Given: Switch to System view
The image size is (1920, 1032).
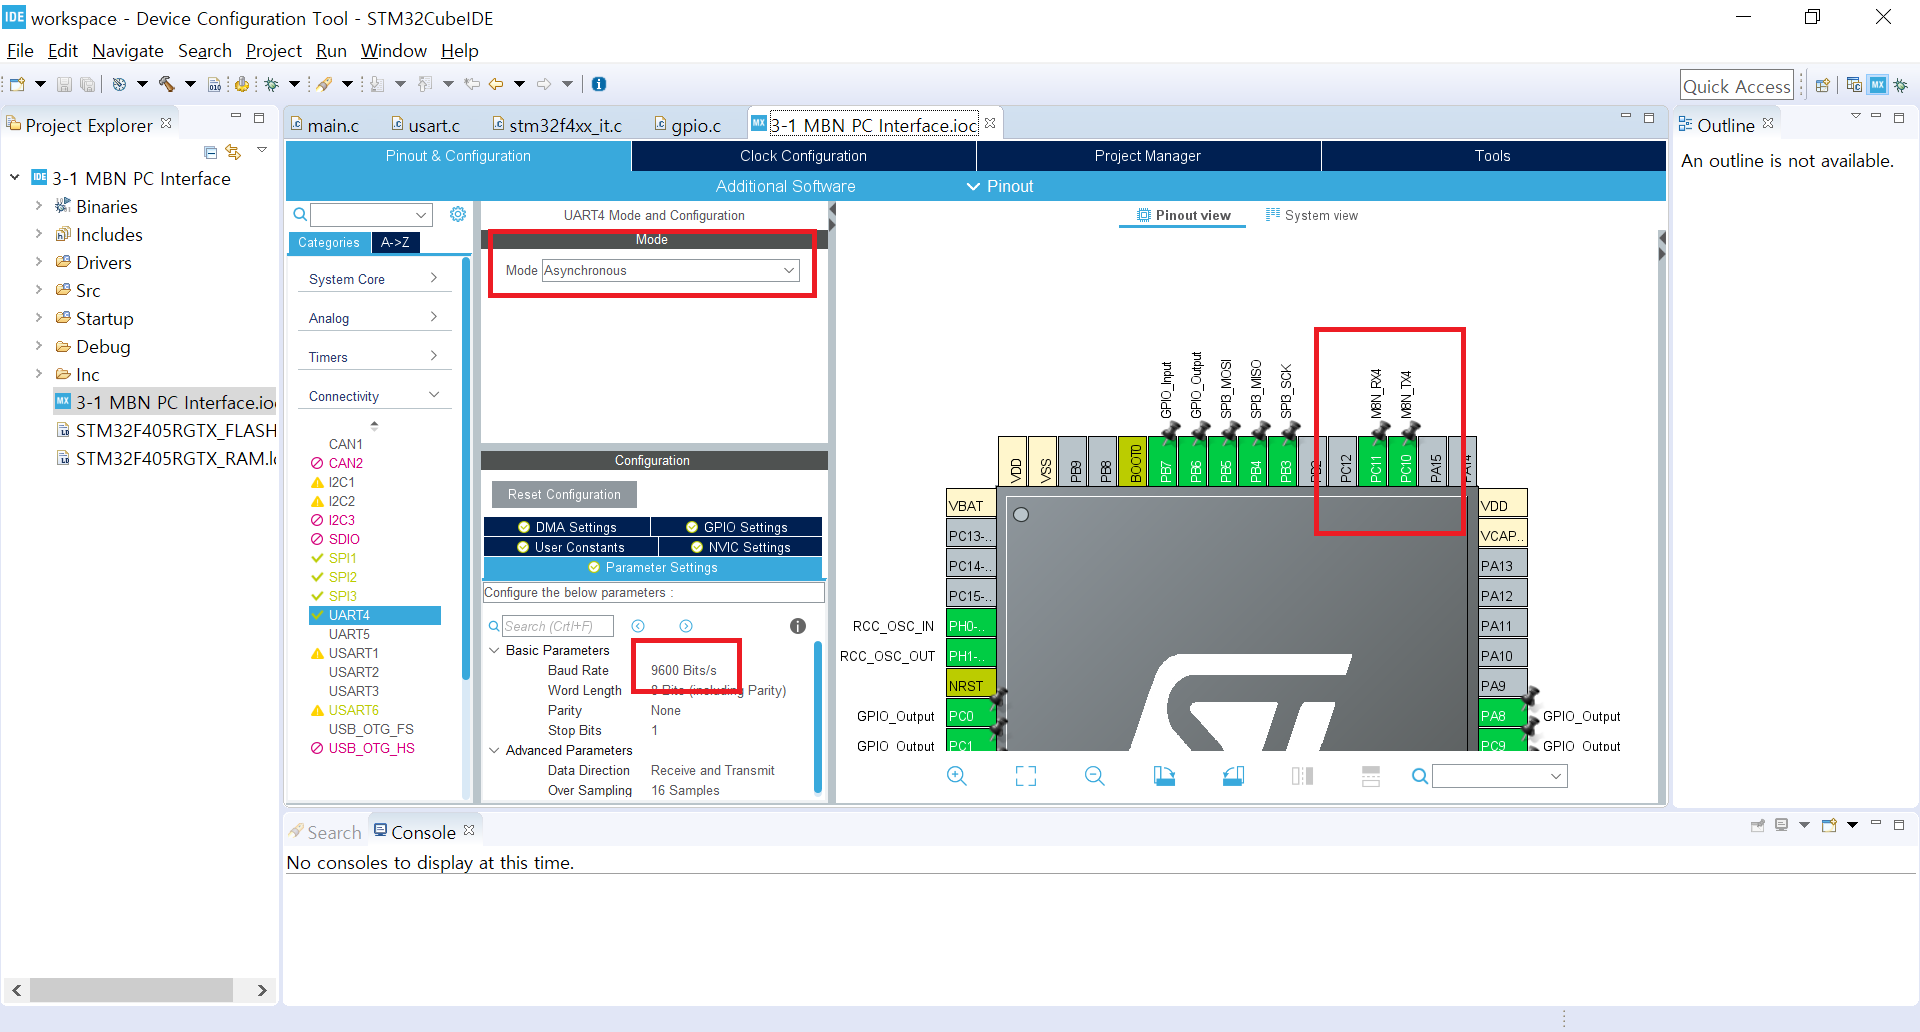Looking at the screenshot, I should click(1312, 215).
